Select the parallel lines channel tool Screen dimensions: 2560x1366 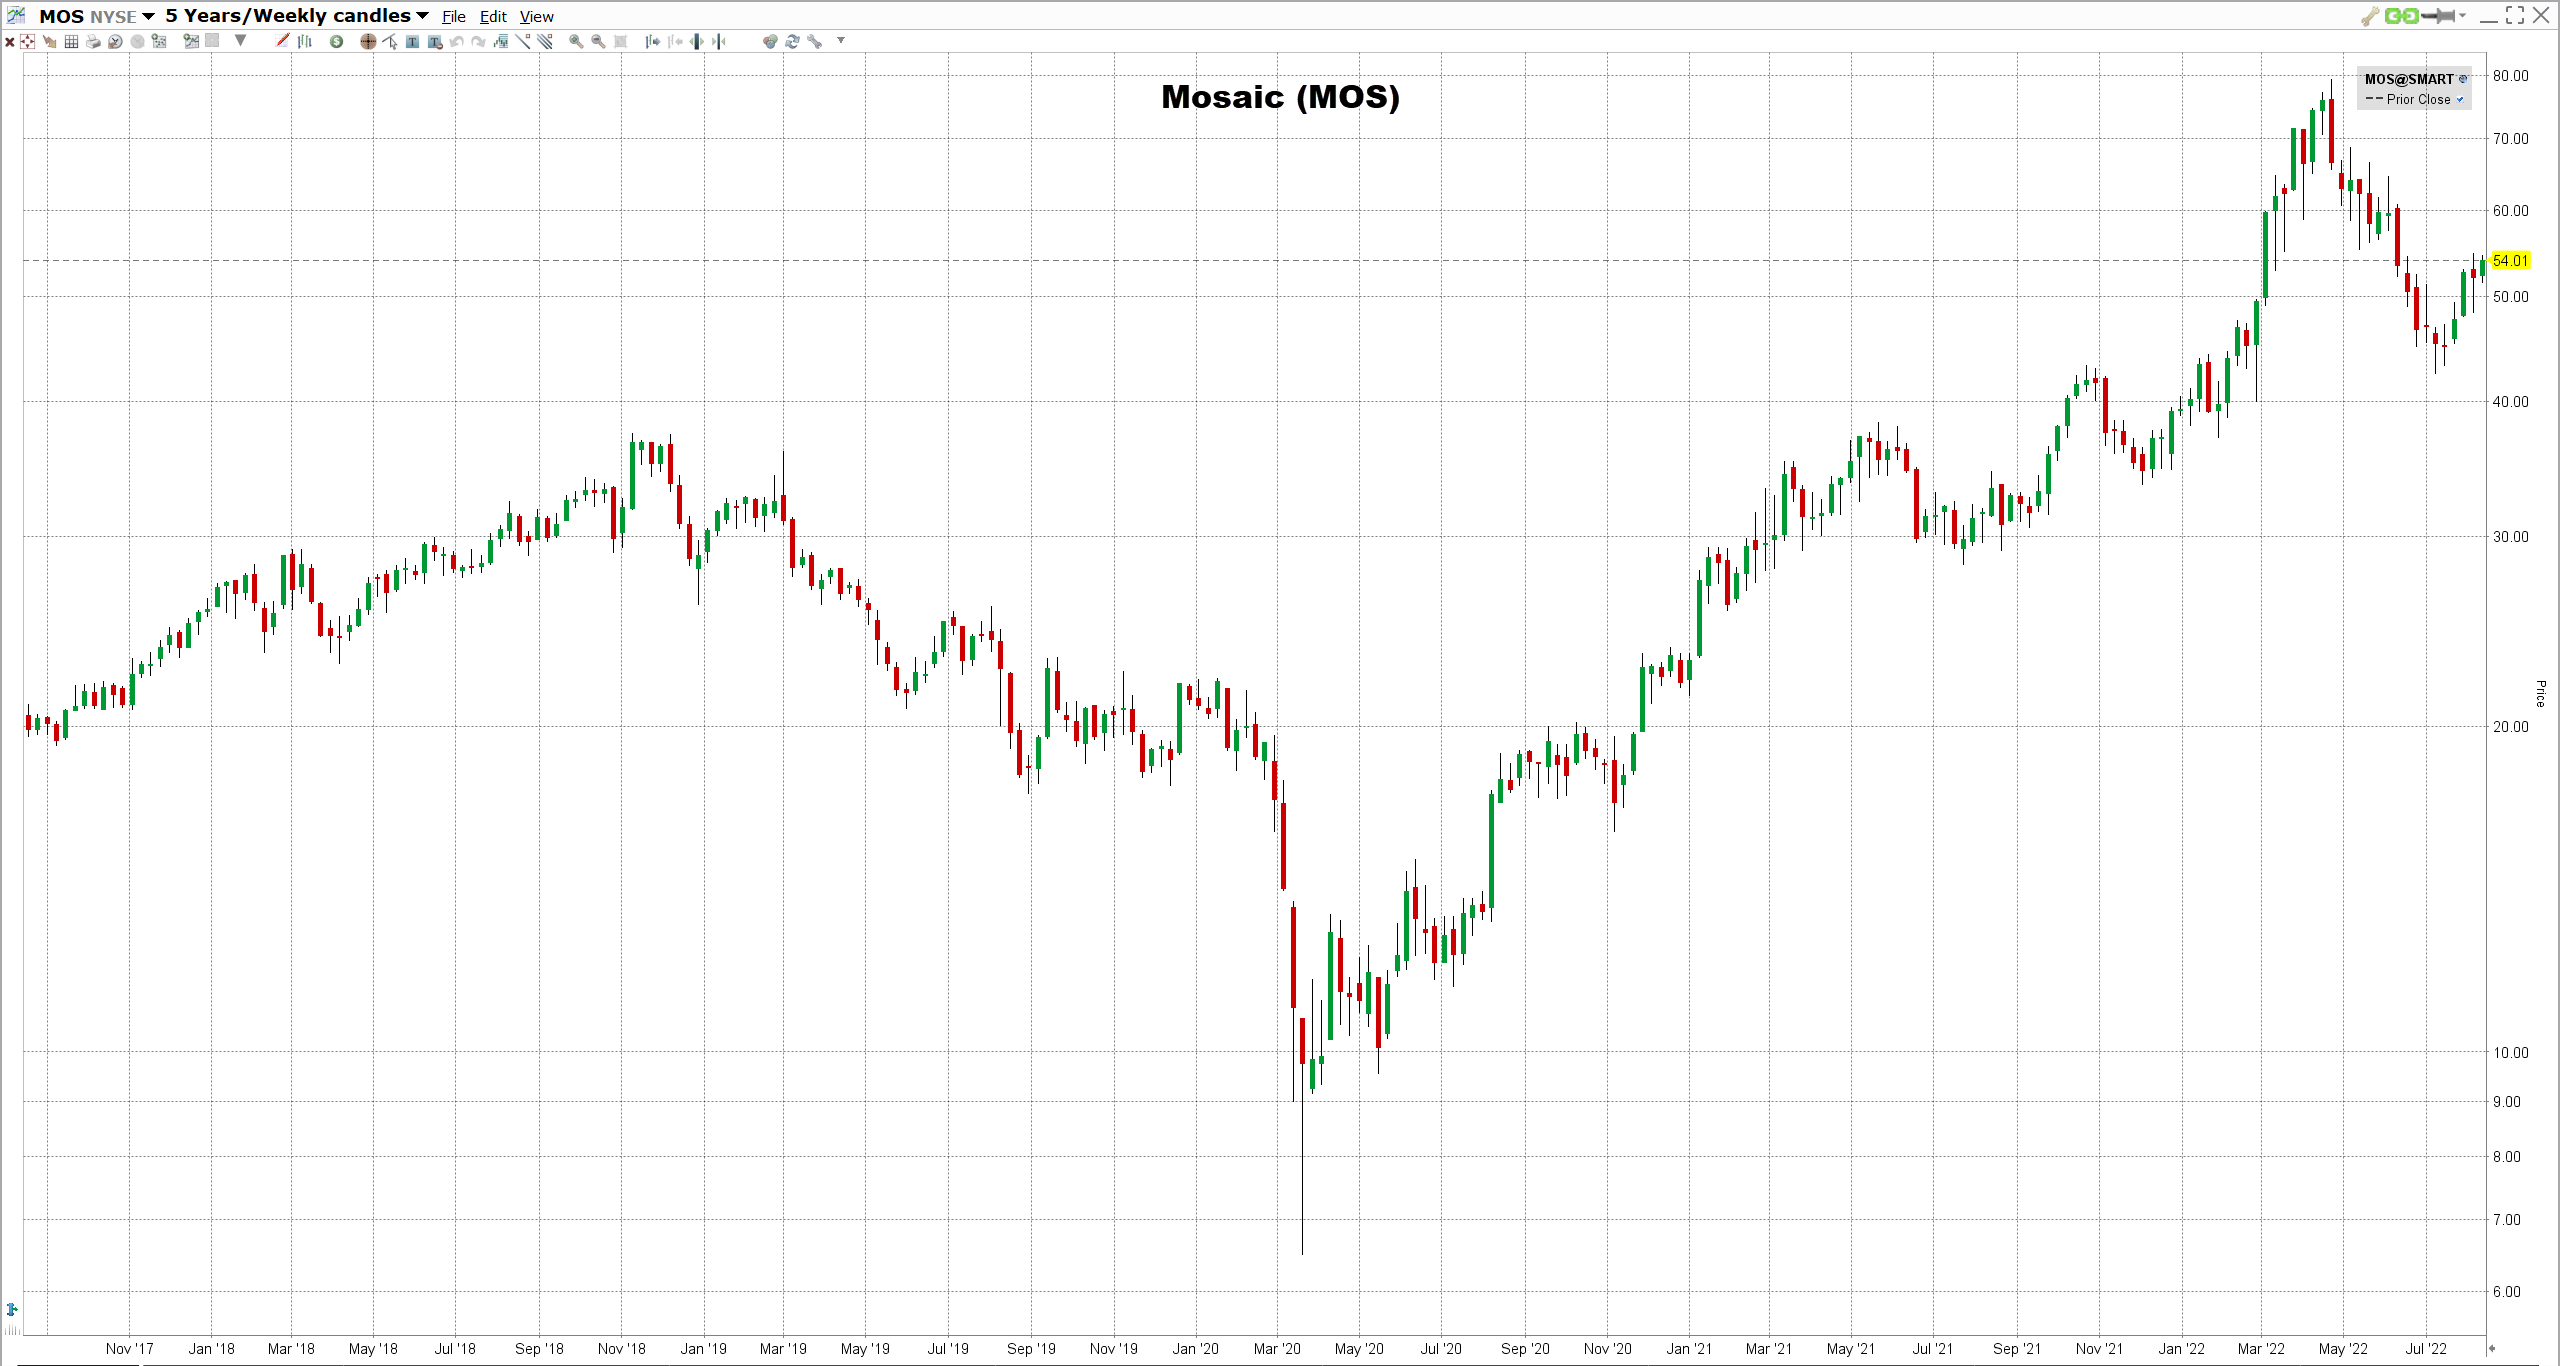pos(545,41)
